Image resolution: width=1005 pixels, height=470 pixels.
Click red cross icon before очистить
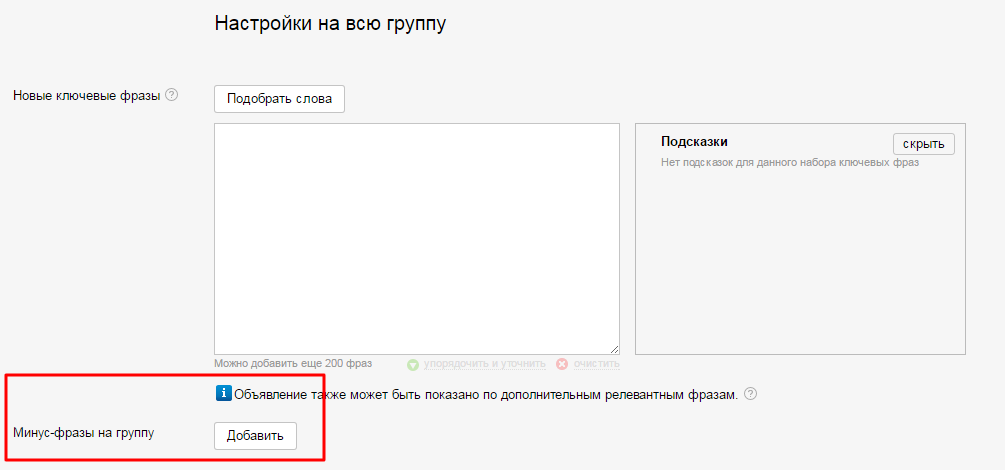coord(562,364)
